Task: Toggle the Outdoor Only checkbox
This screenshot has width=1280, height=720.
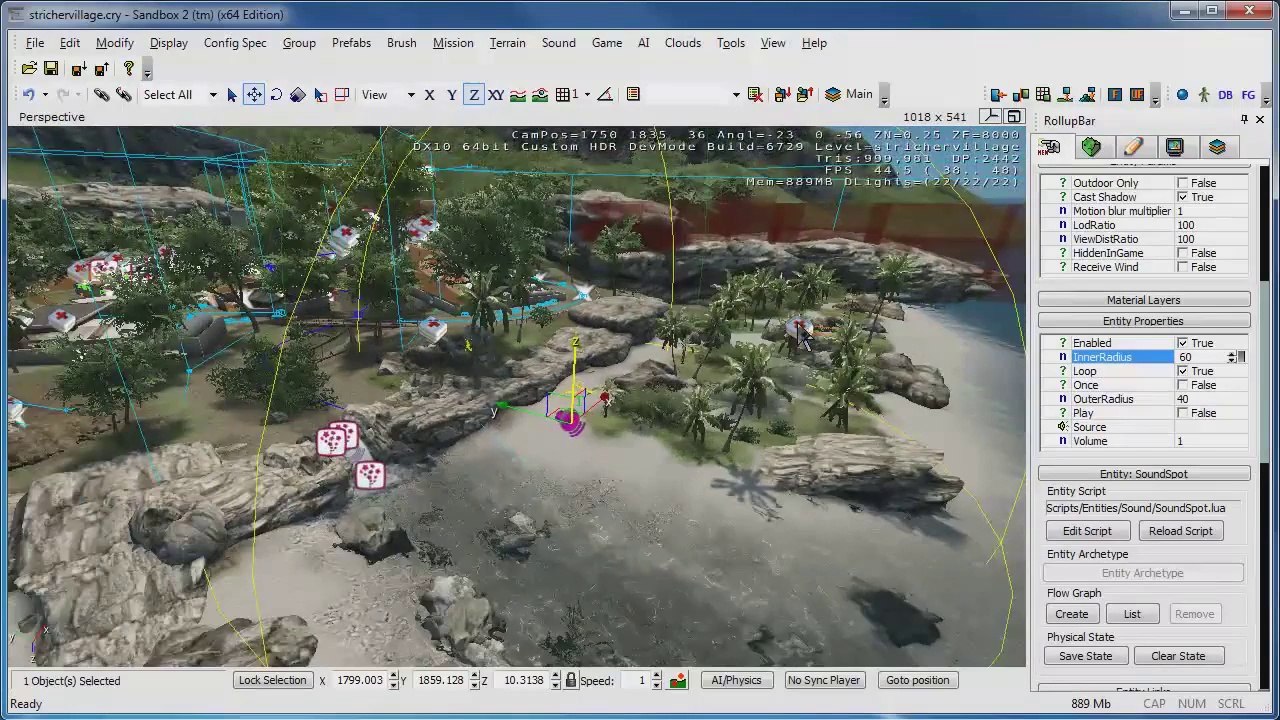Action: click(1183, 183)
